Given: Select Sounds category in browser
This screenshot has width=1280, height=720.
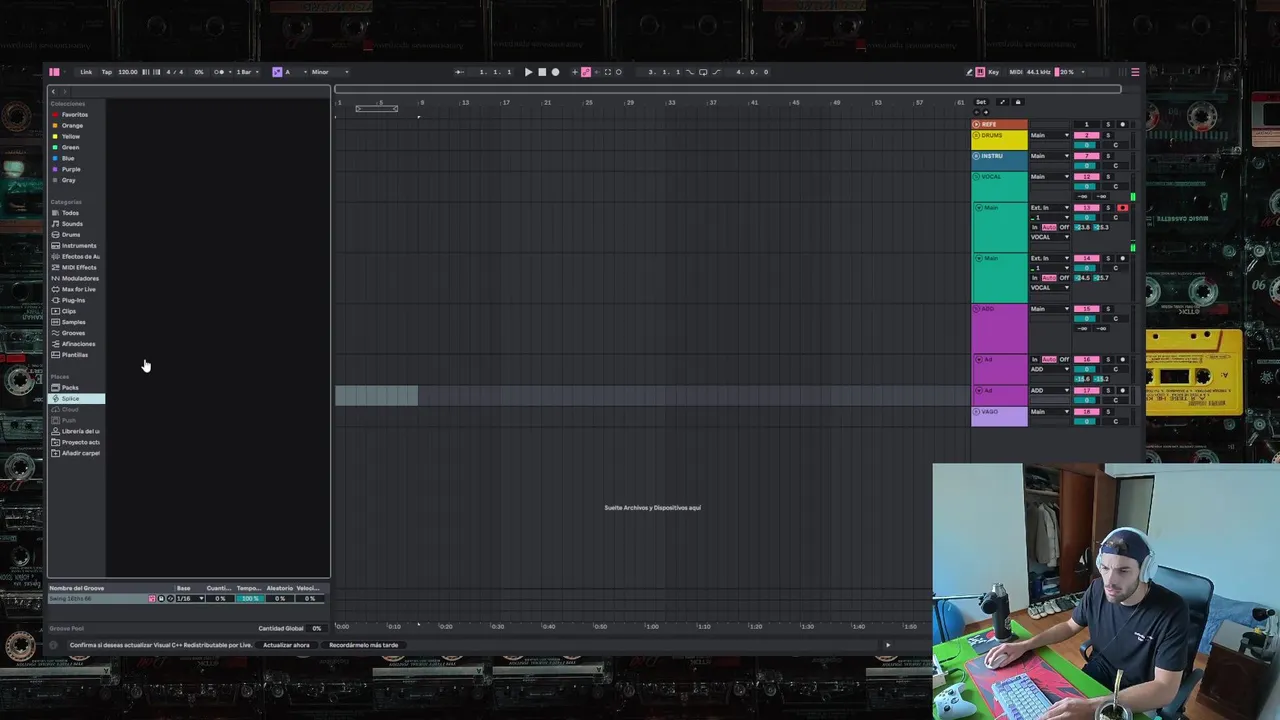Looking at the screenshot, I should point(72,224).
